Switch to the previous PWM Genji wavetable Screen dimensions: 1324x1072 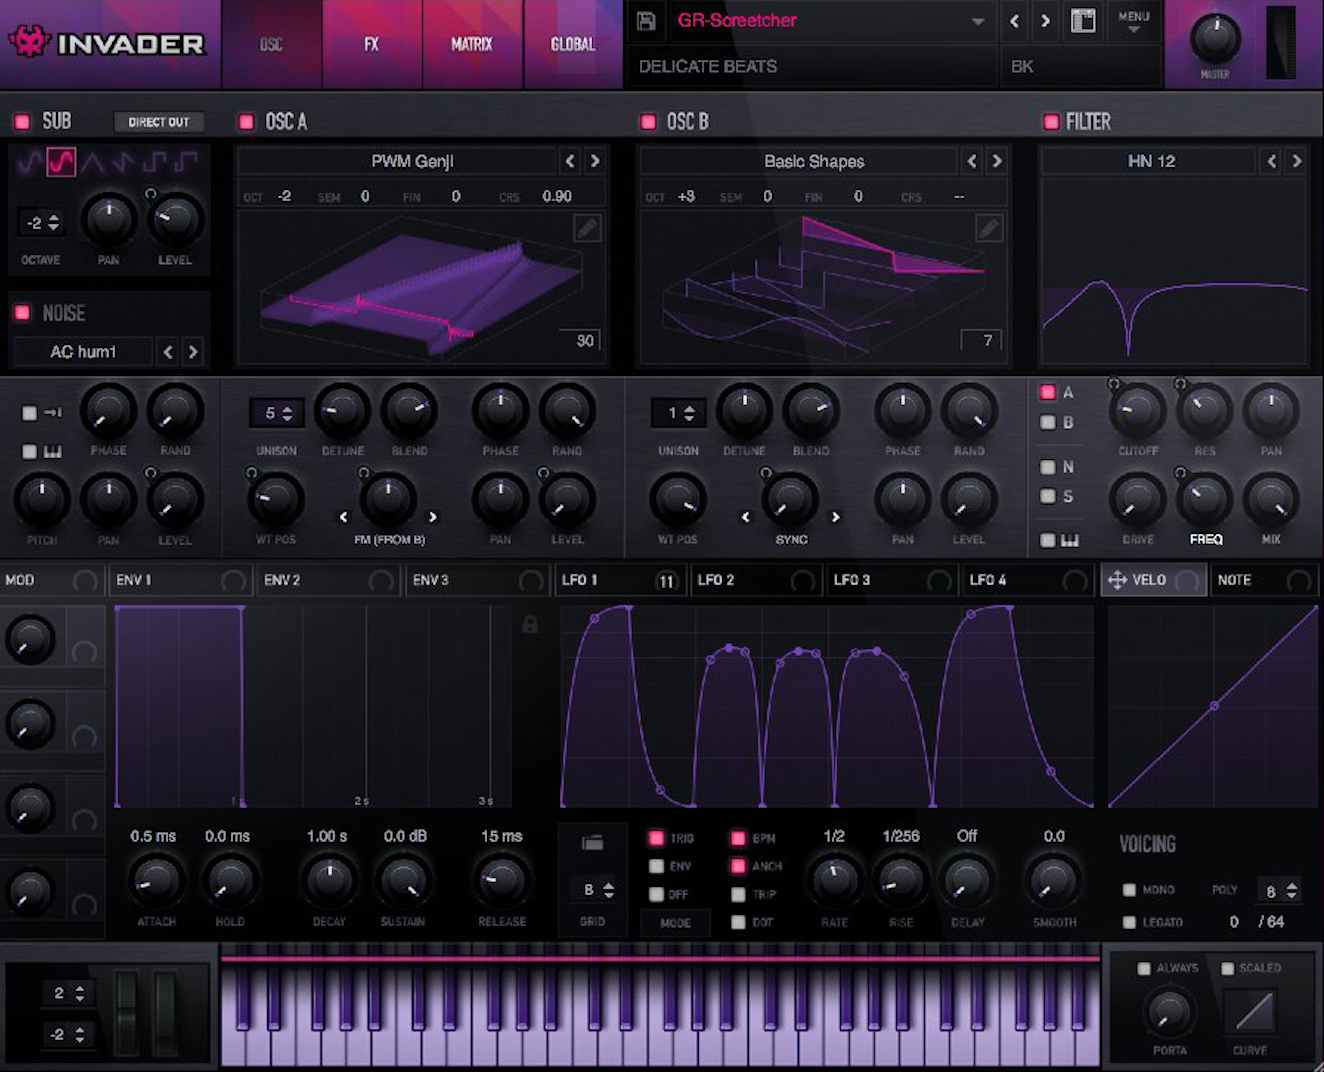570,161
